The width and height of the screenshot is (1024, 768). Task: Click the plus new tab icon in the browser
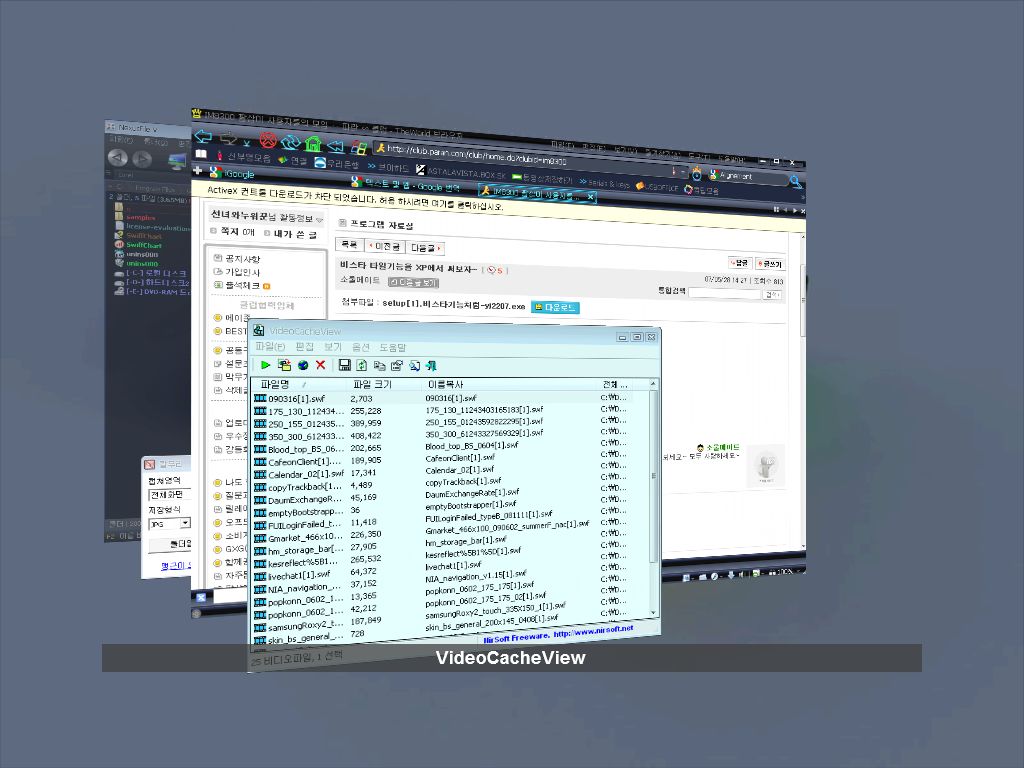pyautogui.click(x=198, y=170)
